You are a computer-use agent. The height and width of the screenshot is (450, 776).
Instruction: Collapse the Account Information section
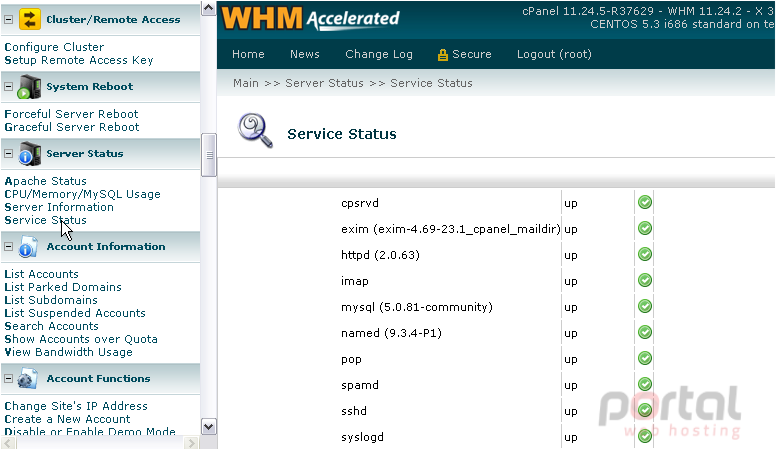pos(8,246)
